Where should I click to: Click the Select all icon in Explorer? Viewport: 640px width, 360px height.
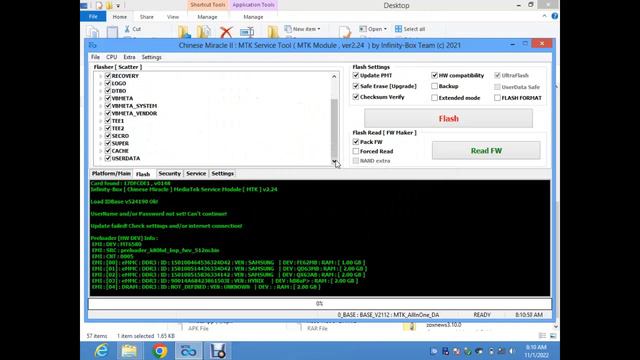click(398, 29)
